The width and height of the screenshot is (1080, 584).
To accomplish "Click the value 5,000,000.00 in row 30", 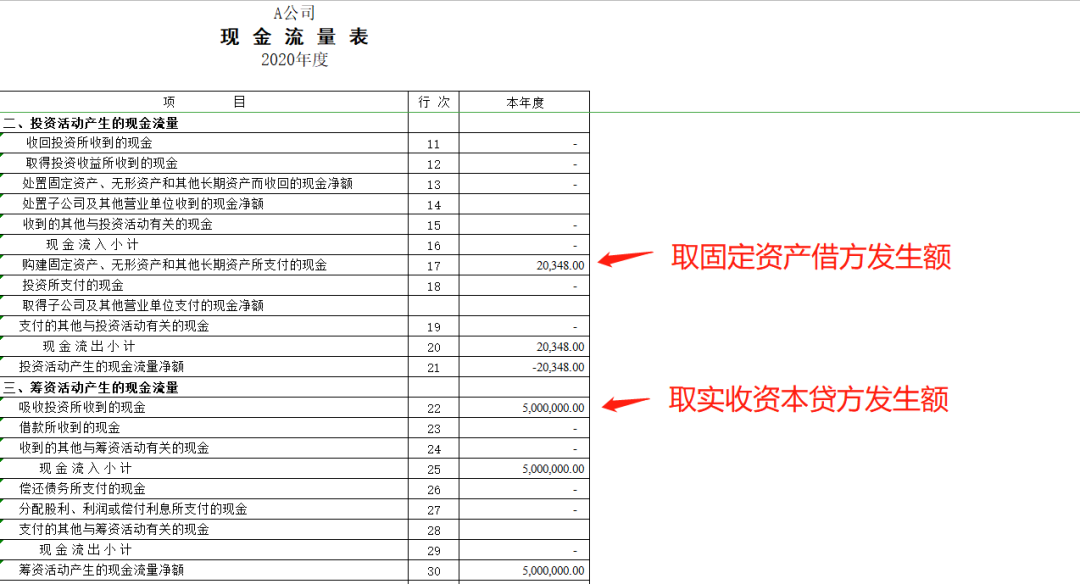I will 553,570.
